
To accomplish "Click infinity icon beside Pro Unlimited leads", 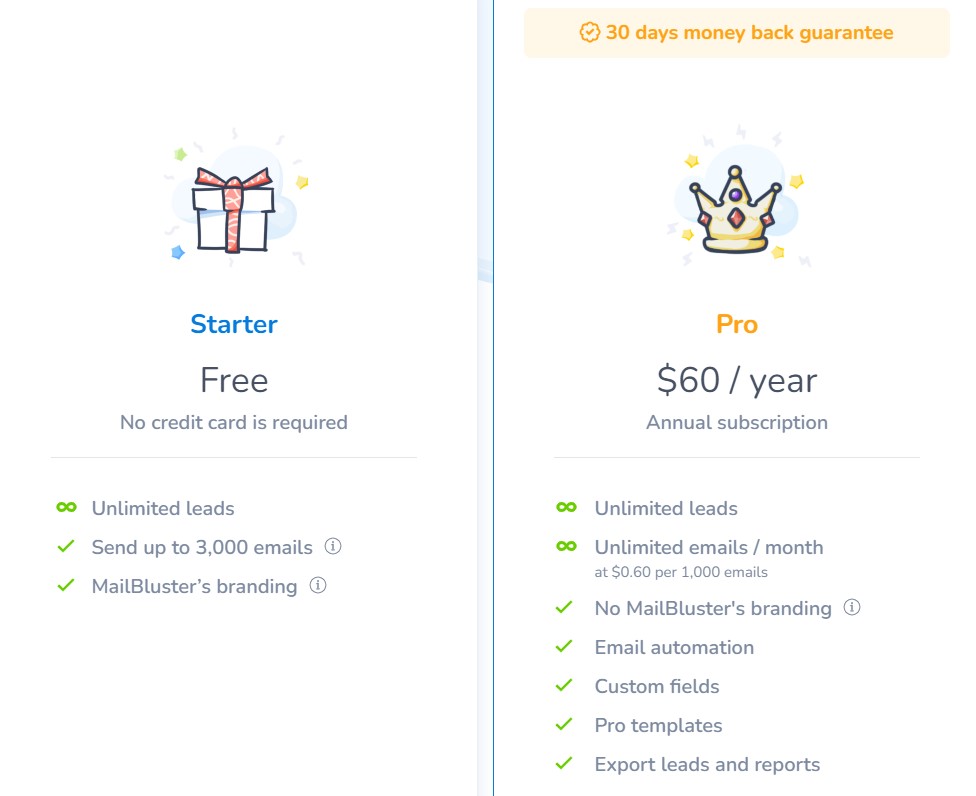I will click(566, 507).
